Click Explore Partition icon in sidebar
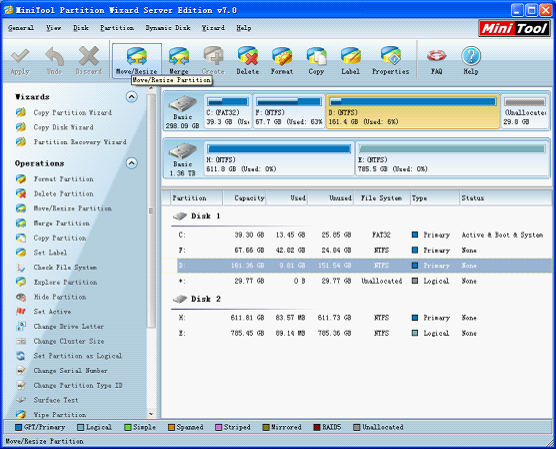Image resolution: width=556 pixels, height=449 pixels. tap(21, 282)
